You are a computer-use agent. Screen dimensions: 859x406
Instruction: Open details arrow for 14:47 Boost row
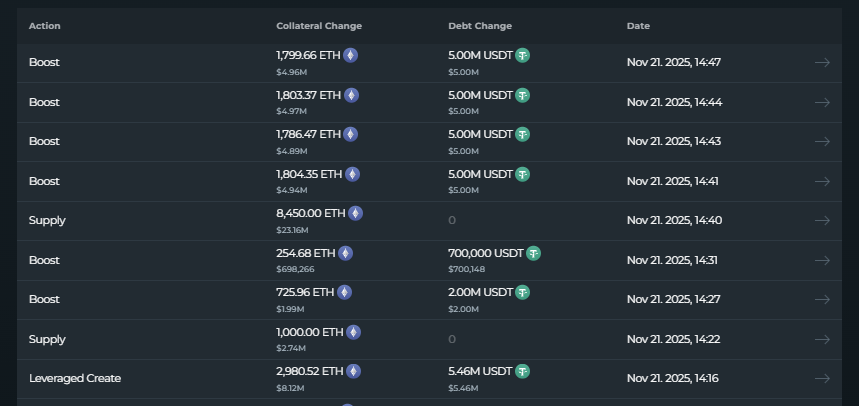point(822,63)
